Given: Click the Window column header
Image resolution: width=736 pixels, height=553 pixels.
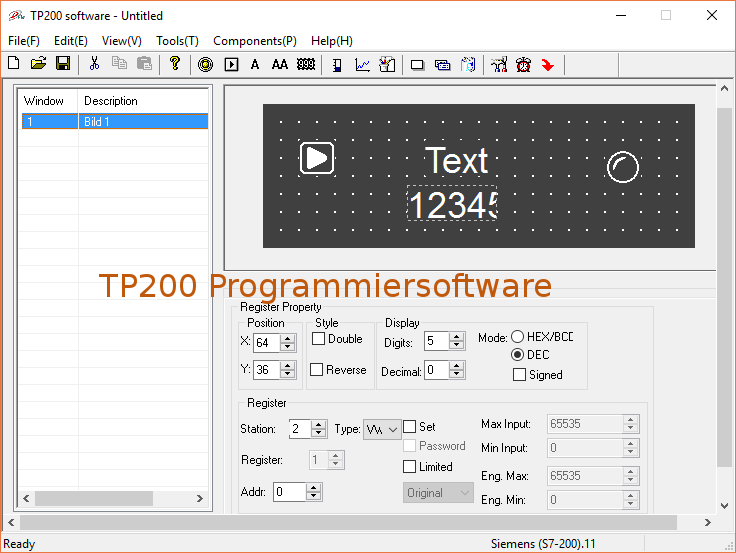Looking at the screenshot, I should coord(49,101).
